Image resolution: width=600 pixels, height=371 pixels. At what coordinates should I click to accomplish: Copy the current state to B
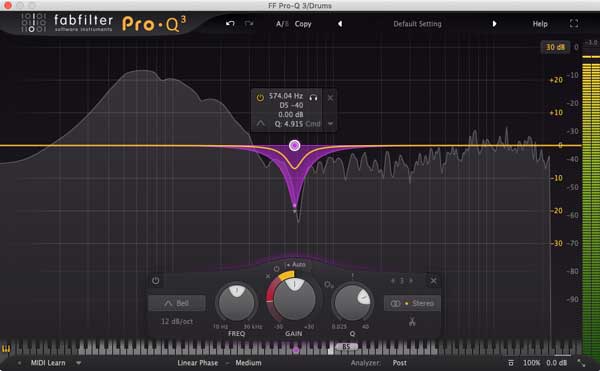pyautogui.click(x=303, y=24)
